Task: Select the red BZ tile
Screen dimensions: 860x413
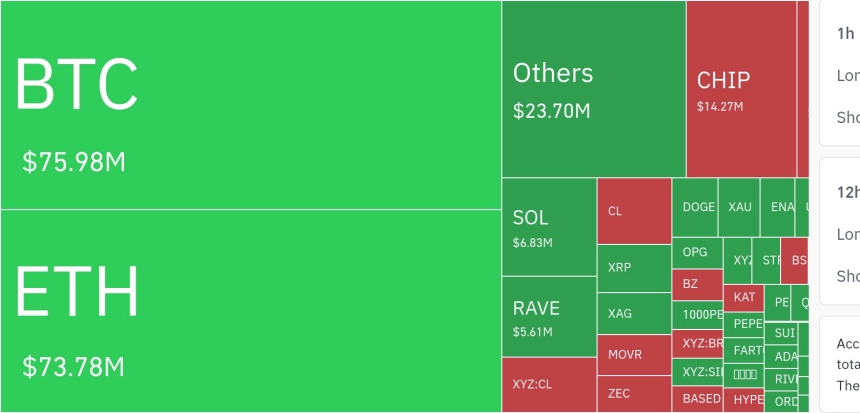Action: 697,284
